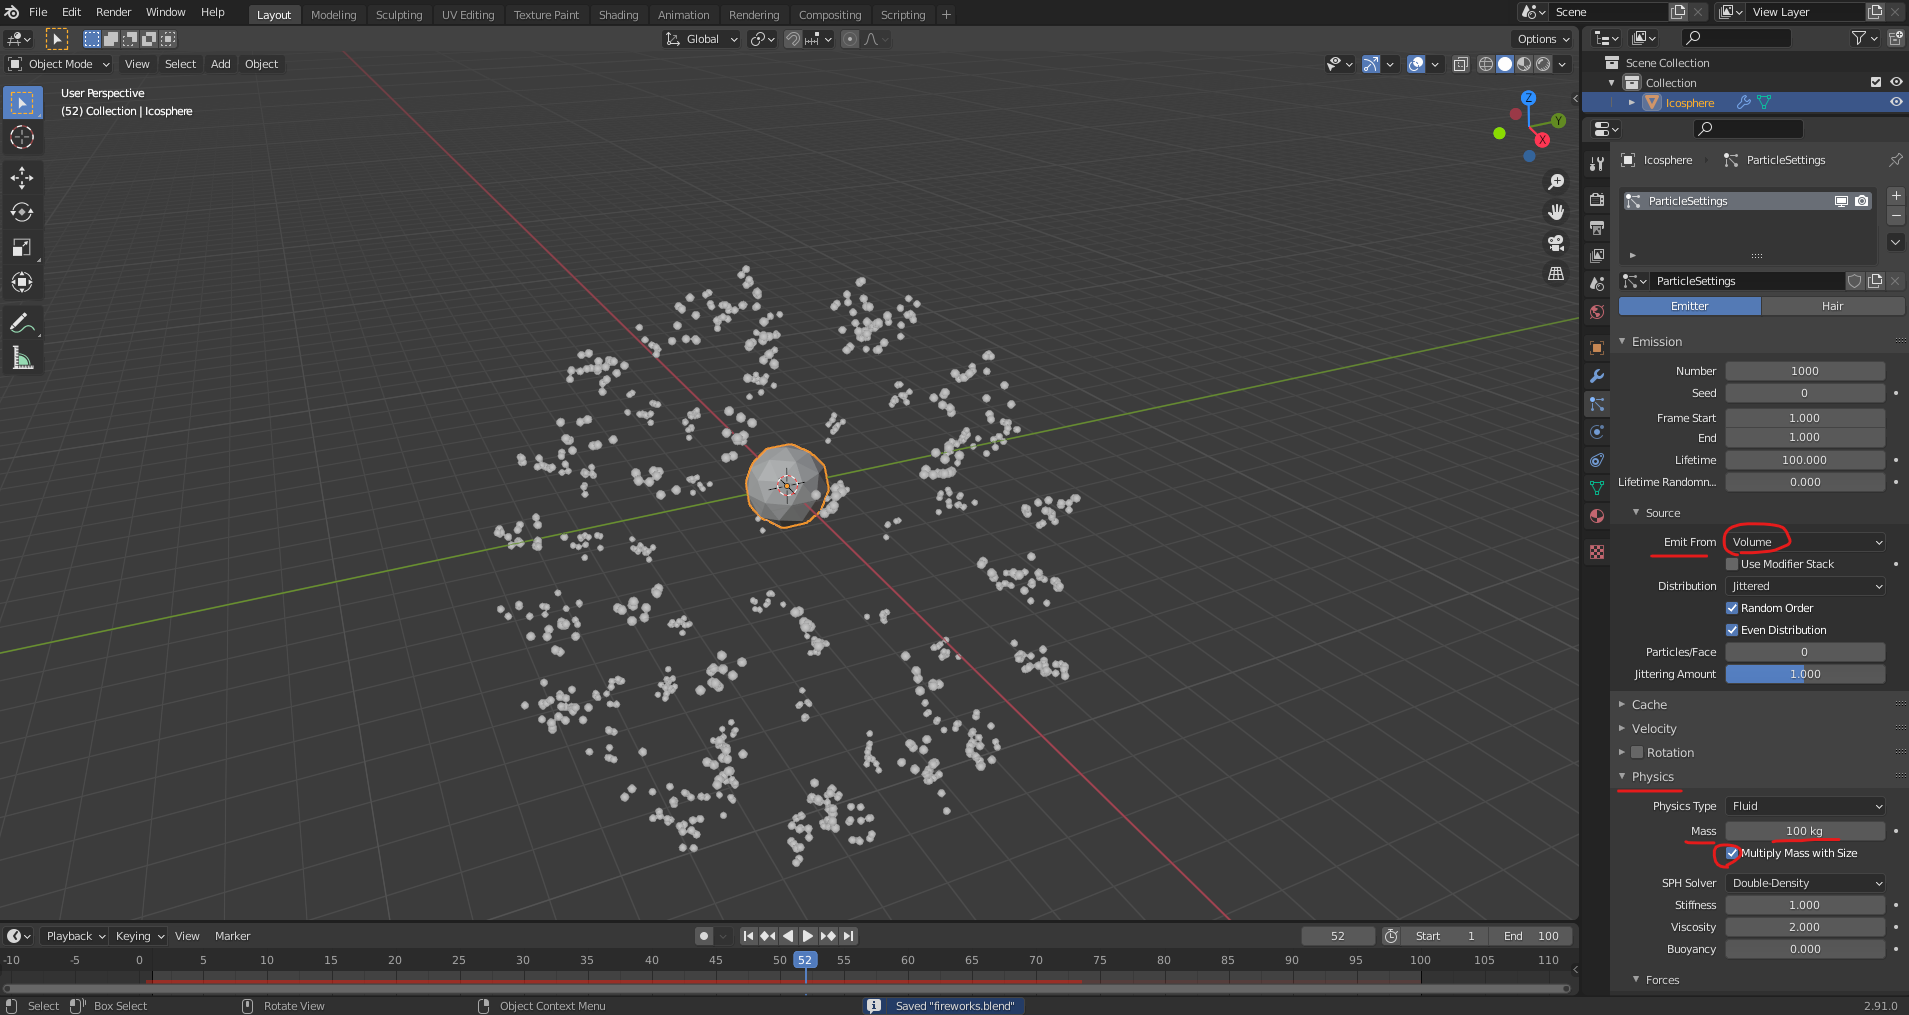
Task: Exclude Collection from view layer checkbox
Action: click(1876, 82)
